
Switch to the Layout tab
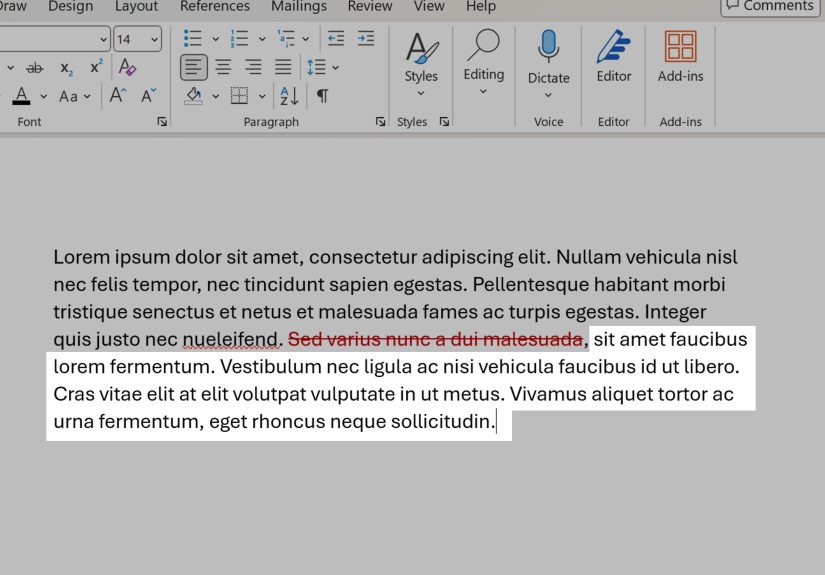(x=136, y=6)
